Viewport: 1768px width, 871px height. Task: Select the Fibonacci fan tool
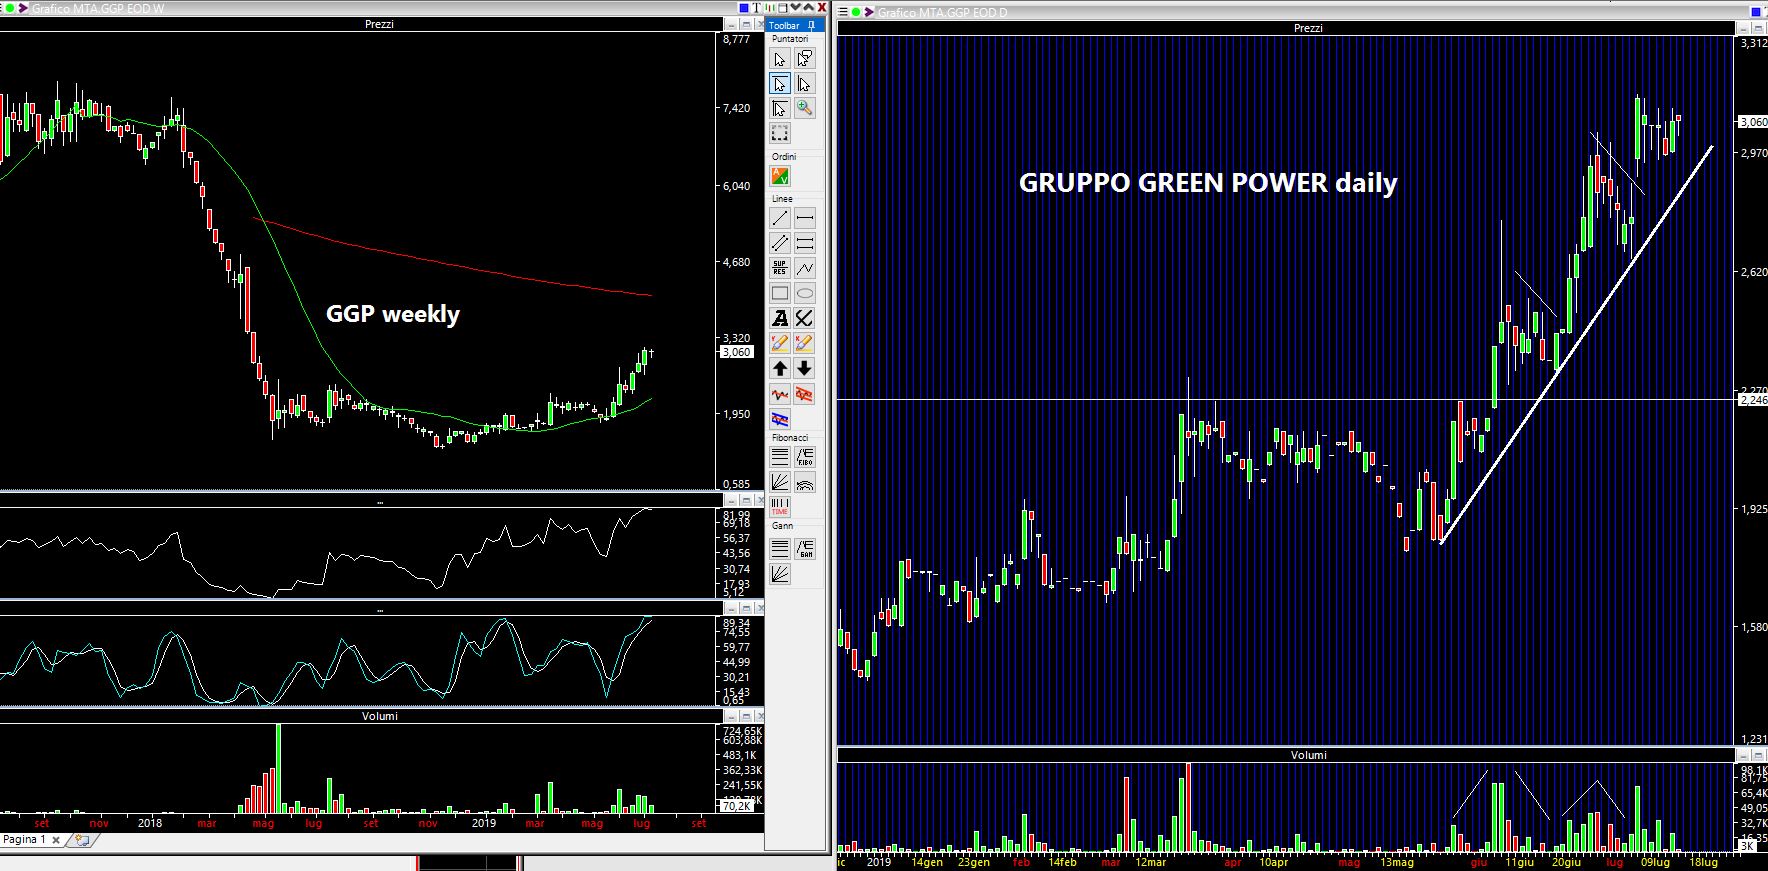[x=780, y=482]
